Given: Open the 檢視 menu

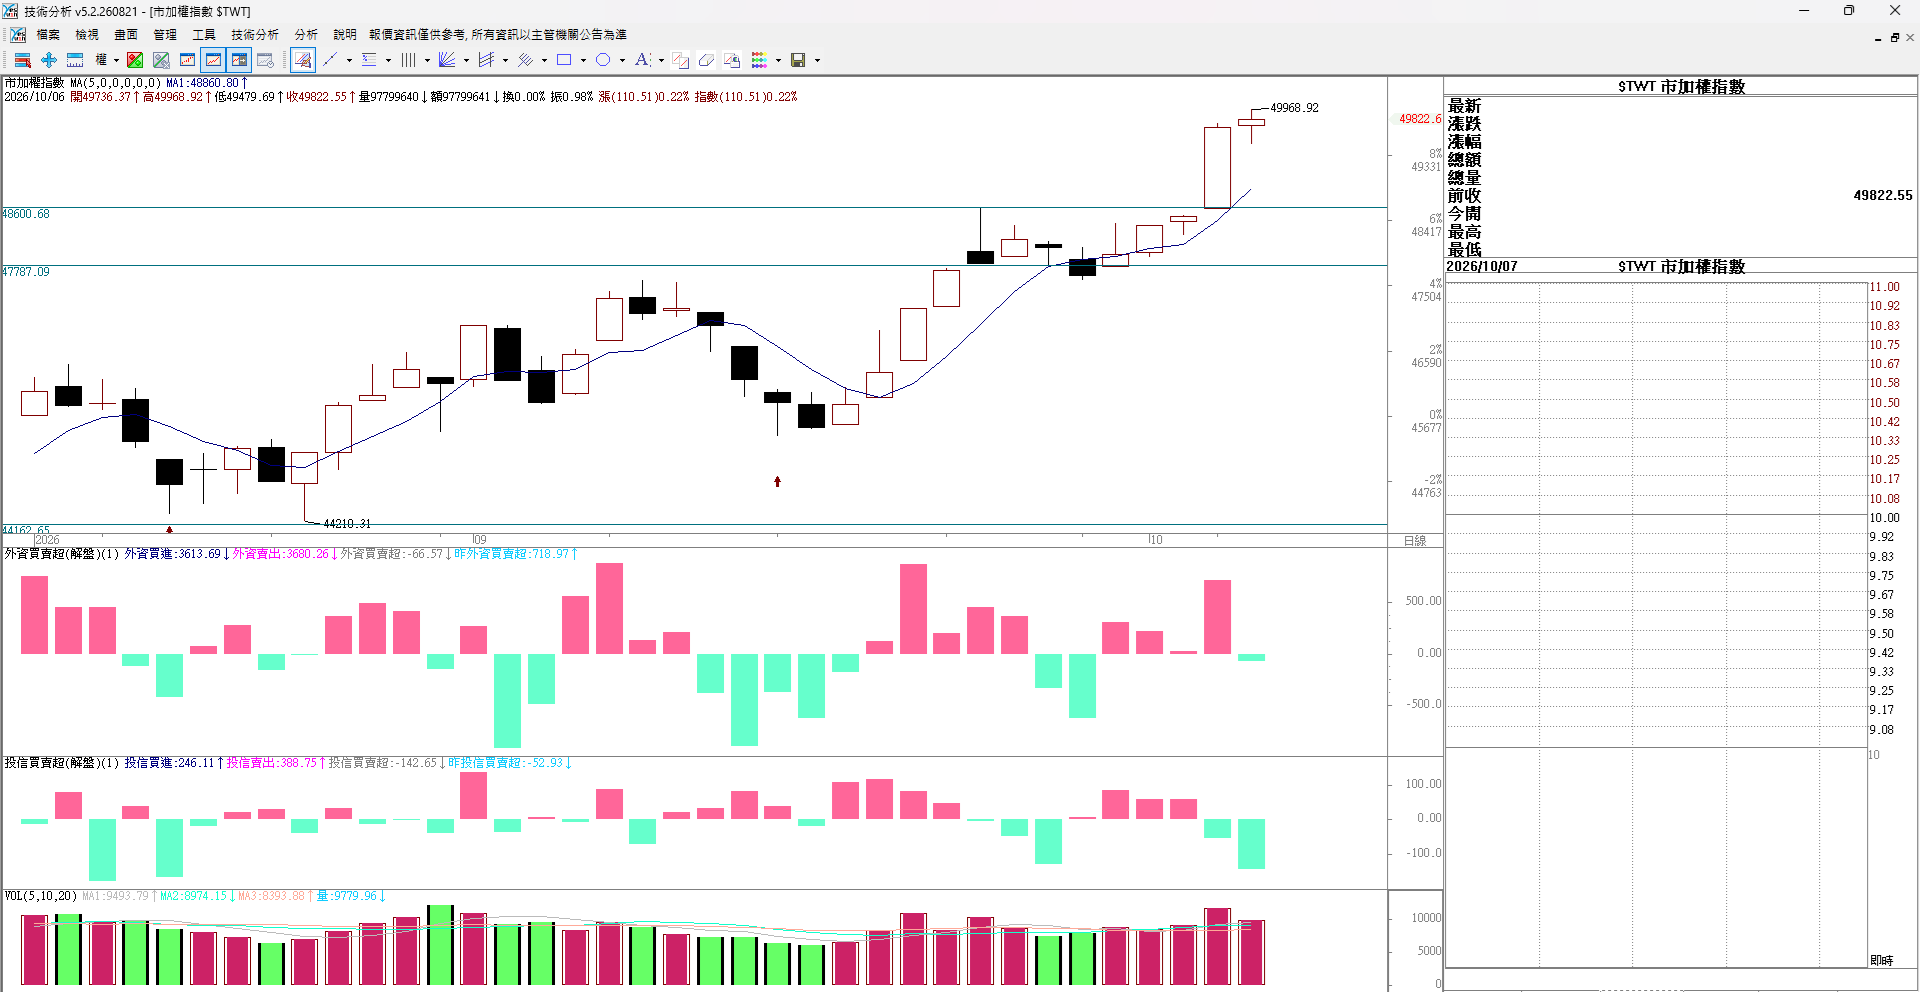Looking at the screenshot, I should click(x=87, y=35).
